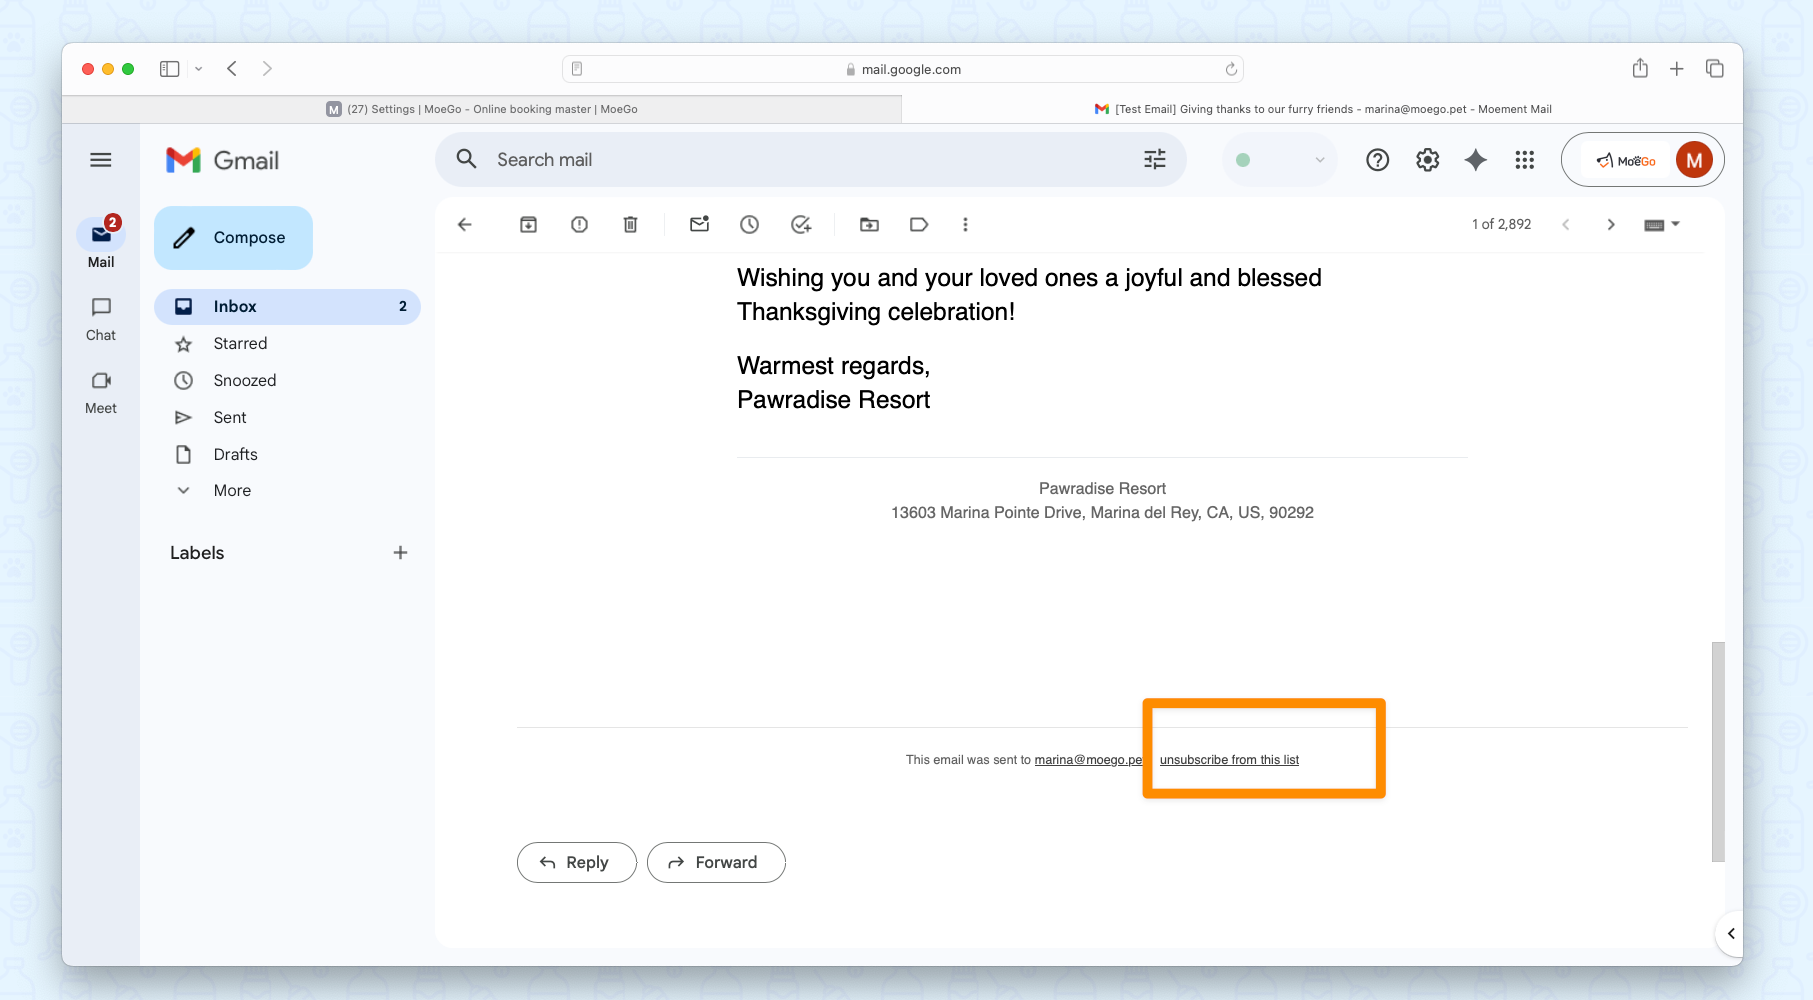Open the Move to folder icon
The image size is (1813, 1000).
point(869,225)
